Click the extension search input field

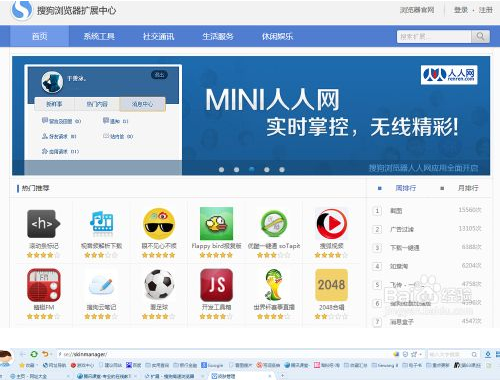(x=434, y=36)
